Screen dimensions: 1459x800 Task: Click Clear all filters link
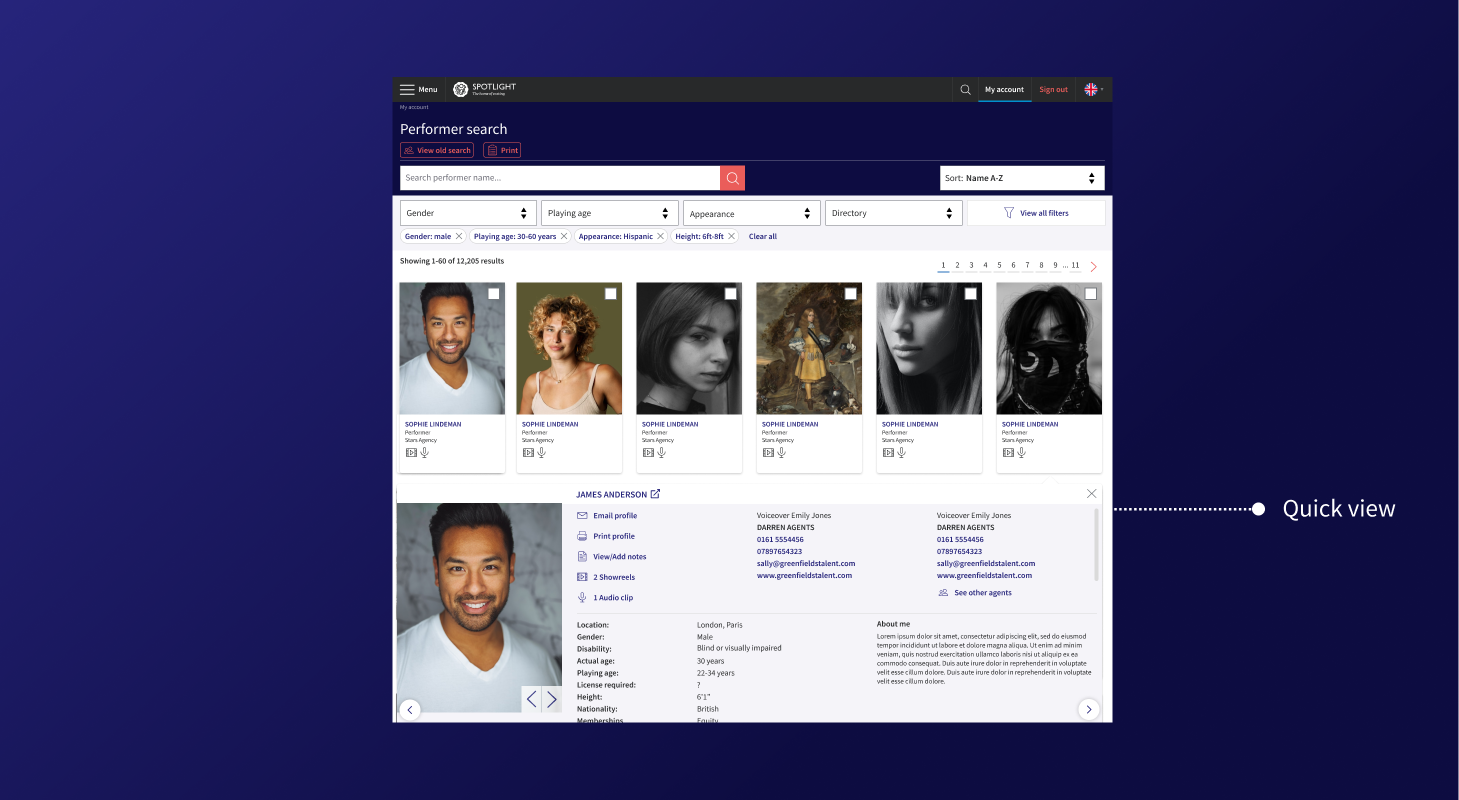click(763, 236)
